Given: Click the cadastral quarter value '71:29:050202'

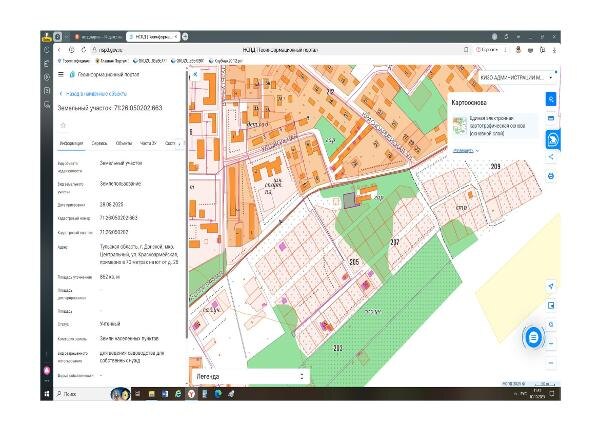Looking at the screenshot, I should tap(114, 232).
